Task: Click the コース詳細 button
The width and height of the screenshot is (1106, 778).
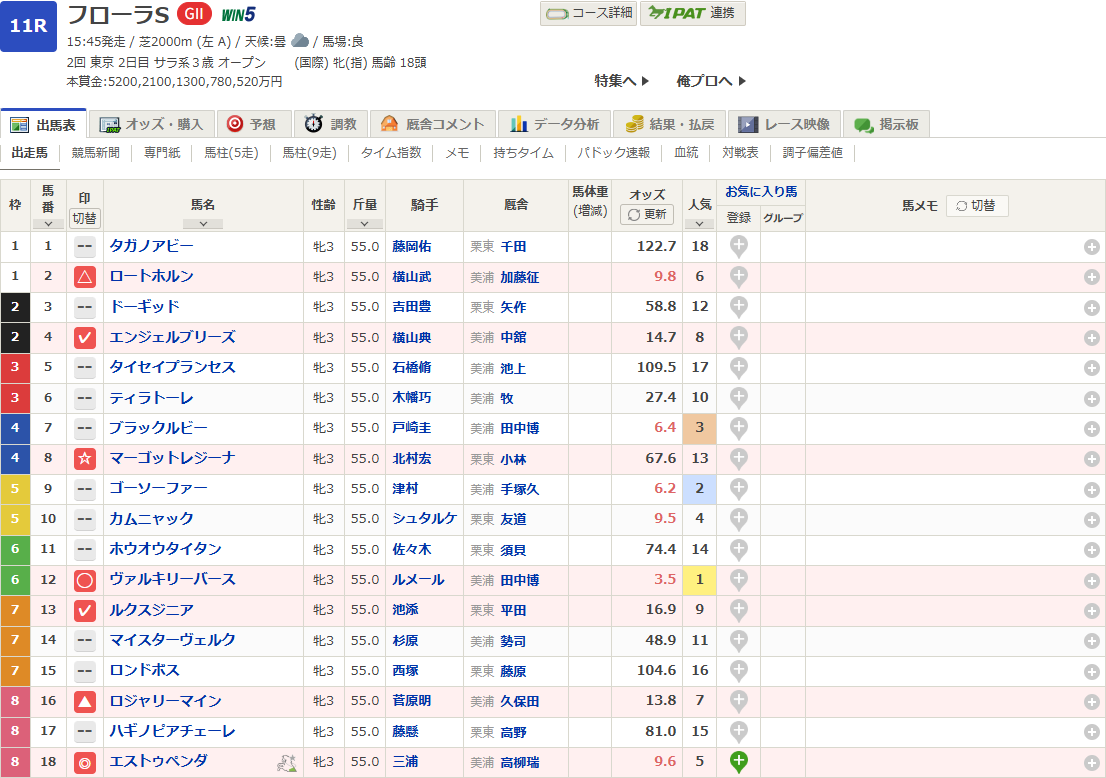Action: [588, 13]
